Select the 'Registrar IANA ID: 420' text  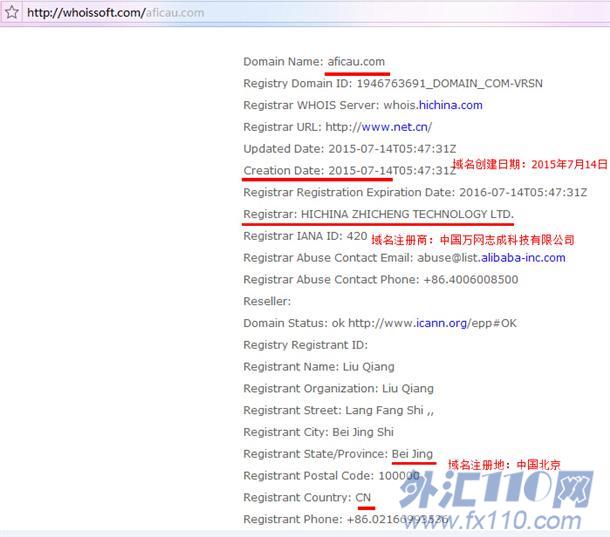click(x=305, y=236)
